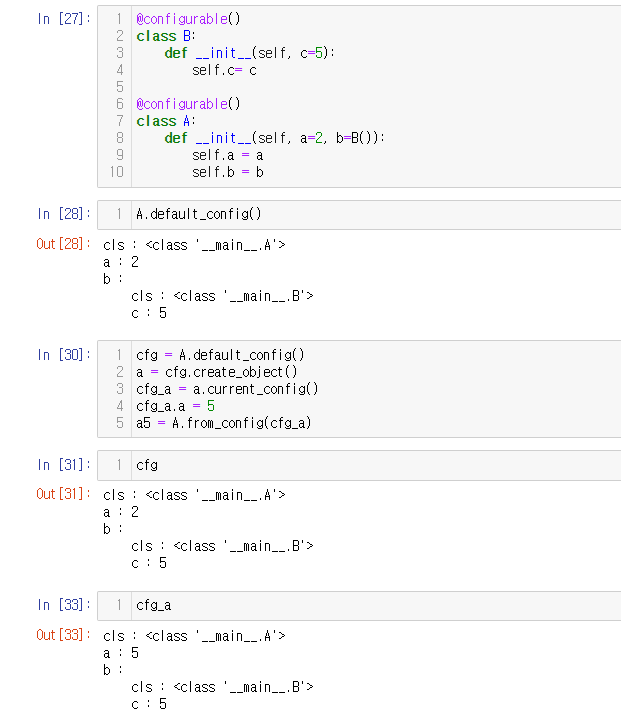
Task: Click "cls : <class '__main__.B'>" in Out[31]
Action: tap(223, 546)
